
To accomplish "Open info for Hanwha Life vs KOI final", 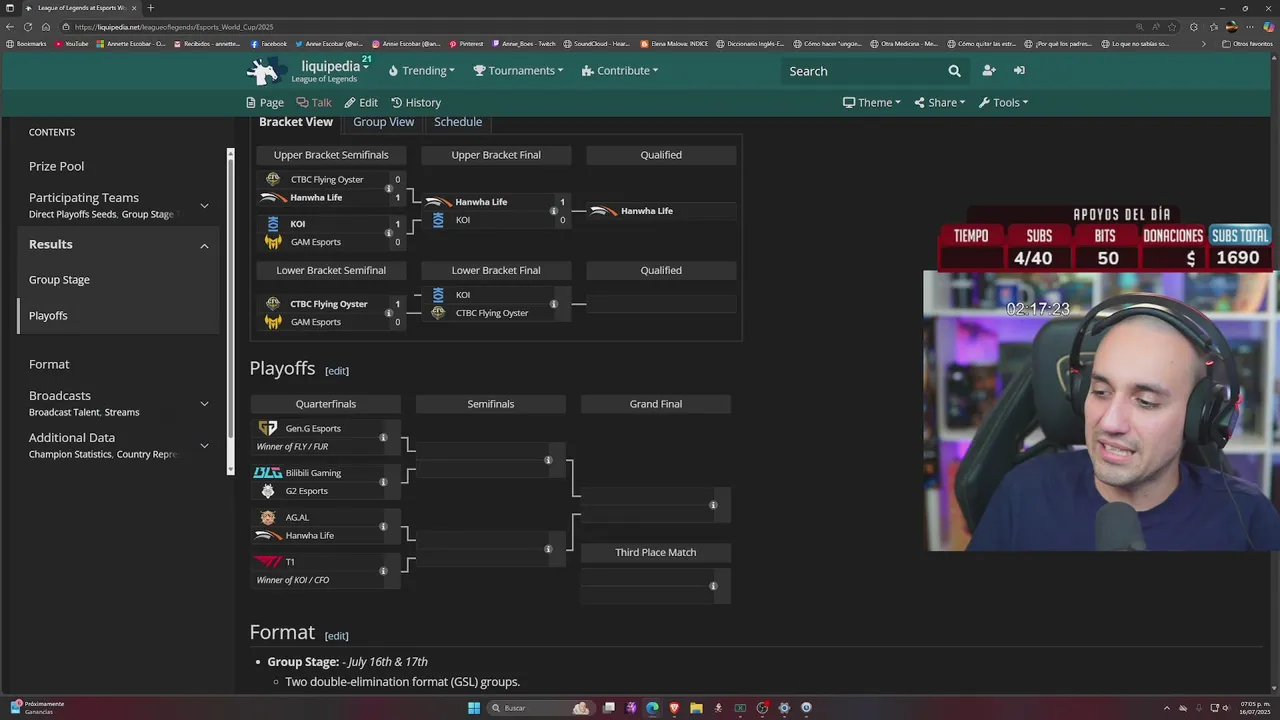I will [554, 211].
